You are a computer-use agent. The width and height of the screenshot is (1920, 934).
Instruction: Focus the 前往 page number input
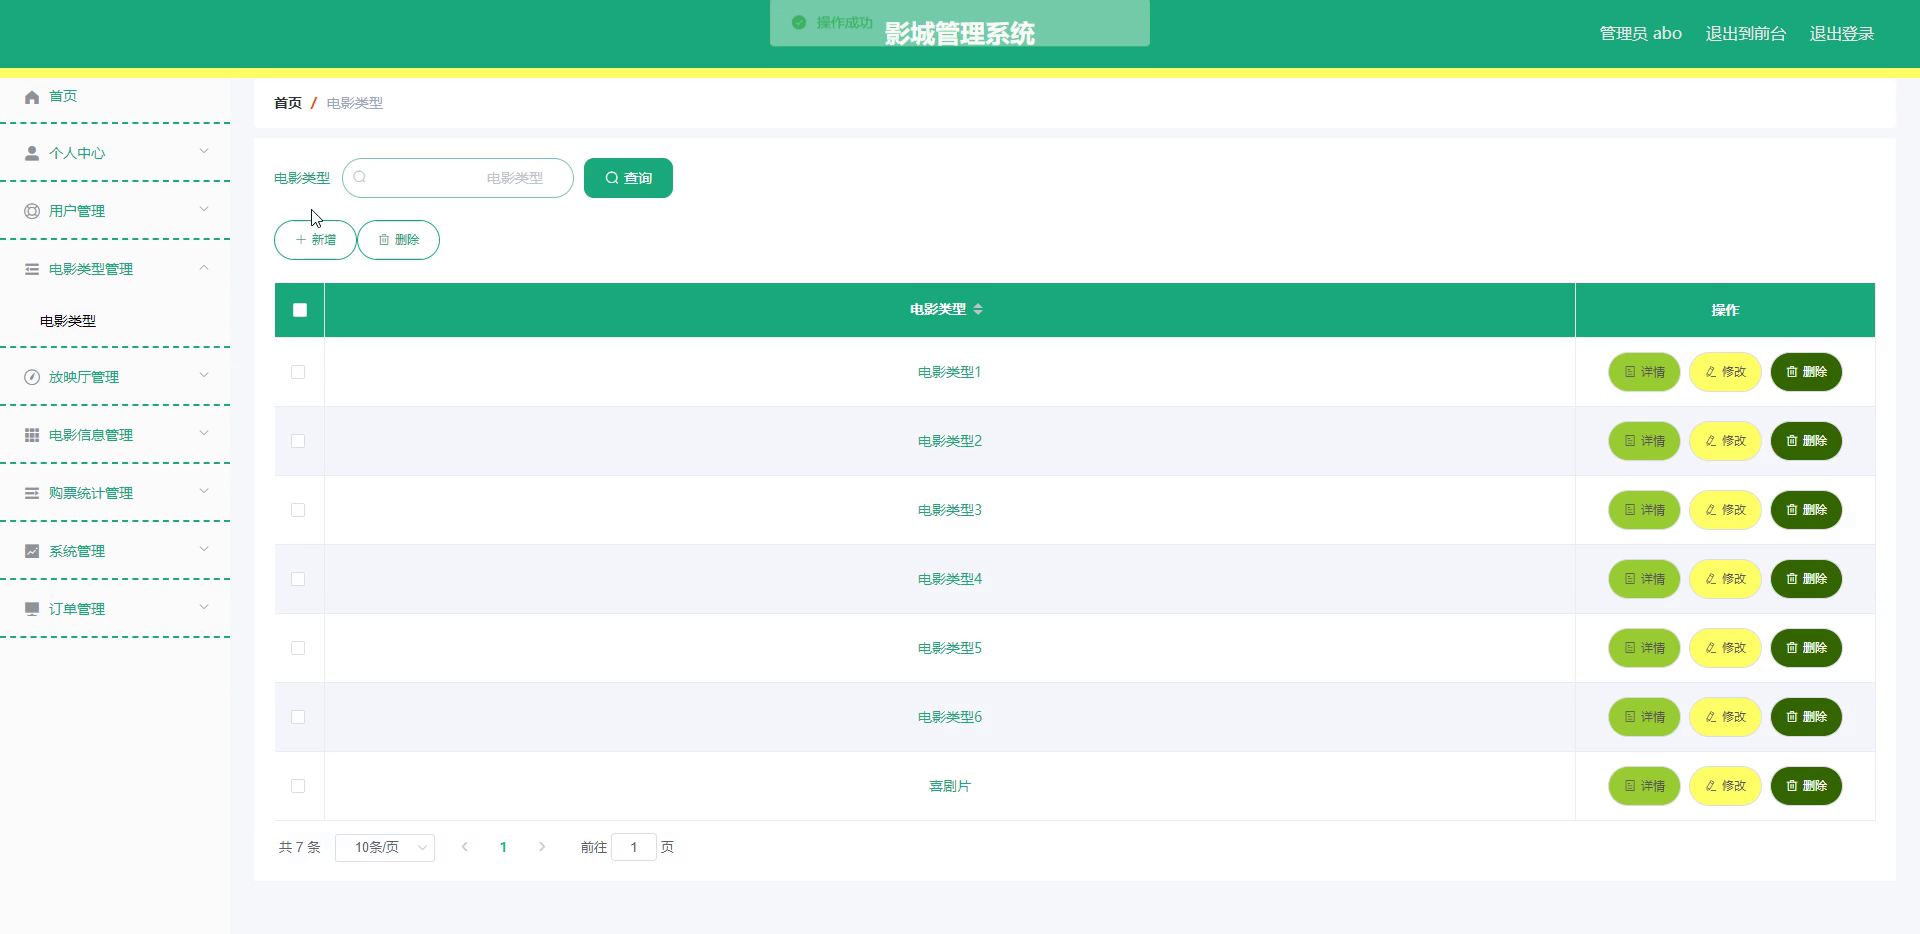[x=634, y=847]
